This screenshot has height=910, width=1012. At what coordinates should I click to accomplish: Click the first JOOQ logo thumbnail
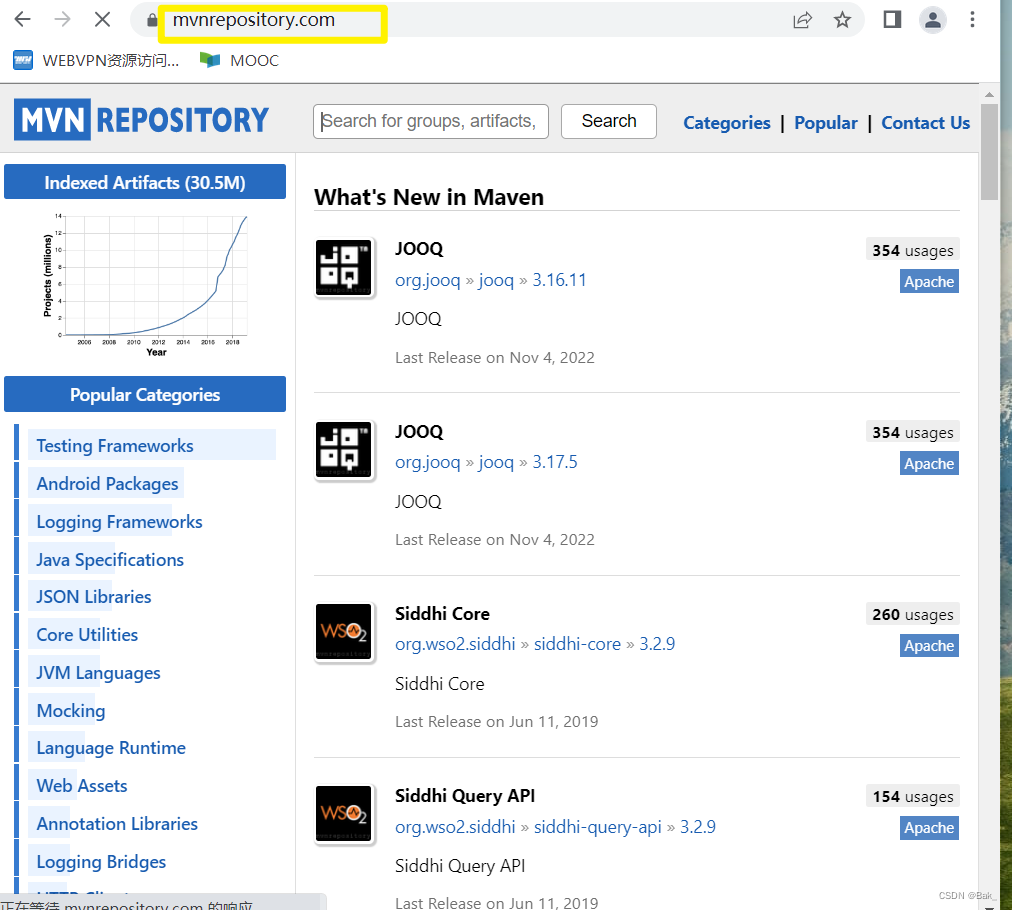[344, 267]
